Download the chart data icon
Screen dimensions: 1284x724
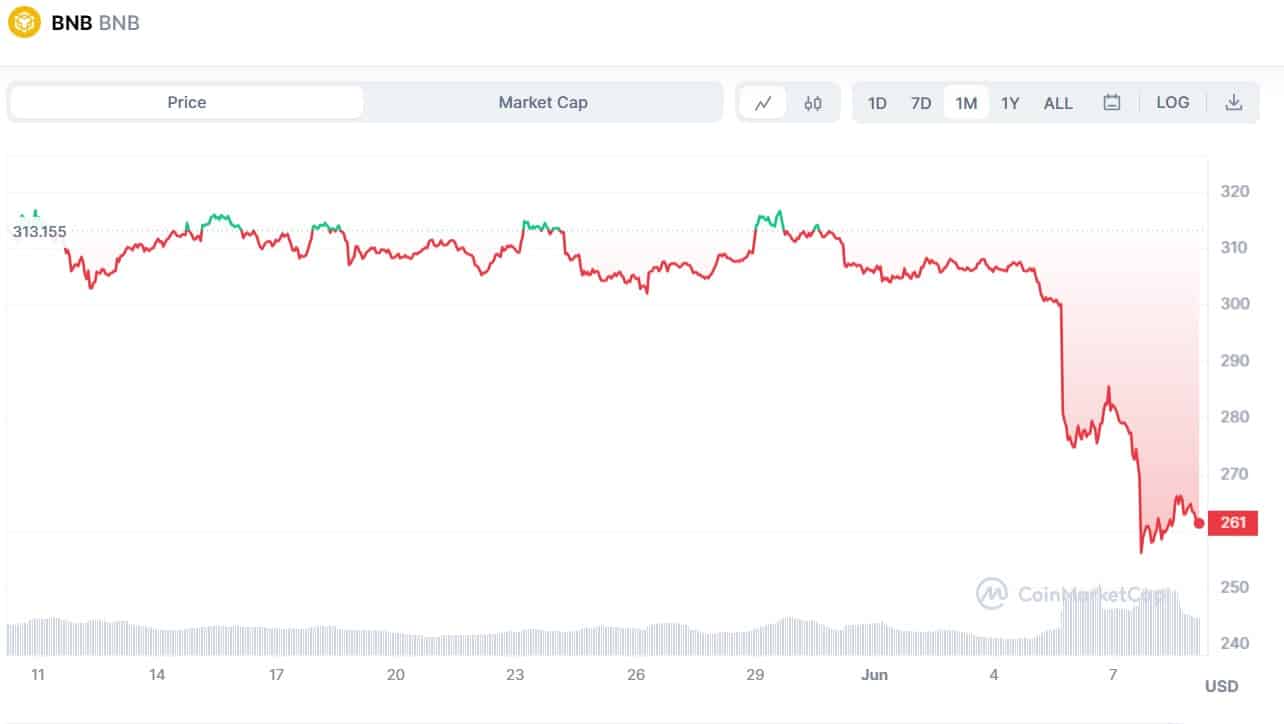[x=1234, y=102]
